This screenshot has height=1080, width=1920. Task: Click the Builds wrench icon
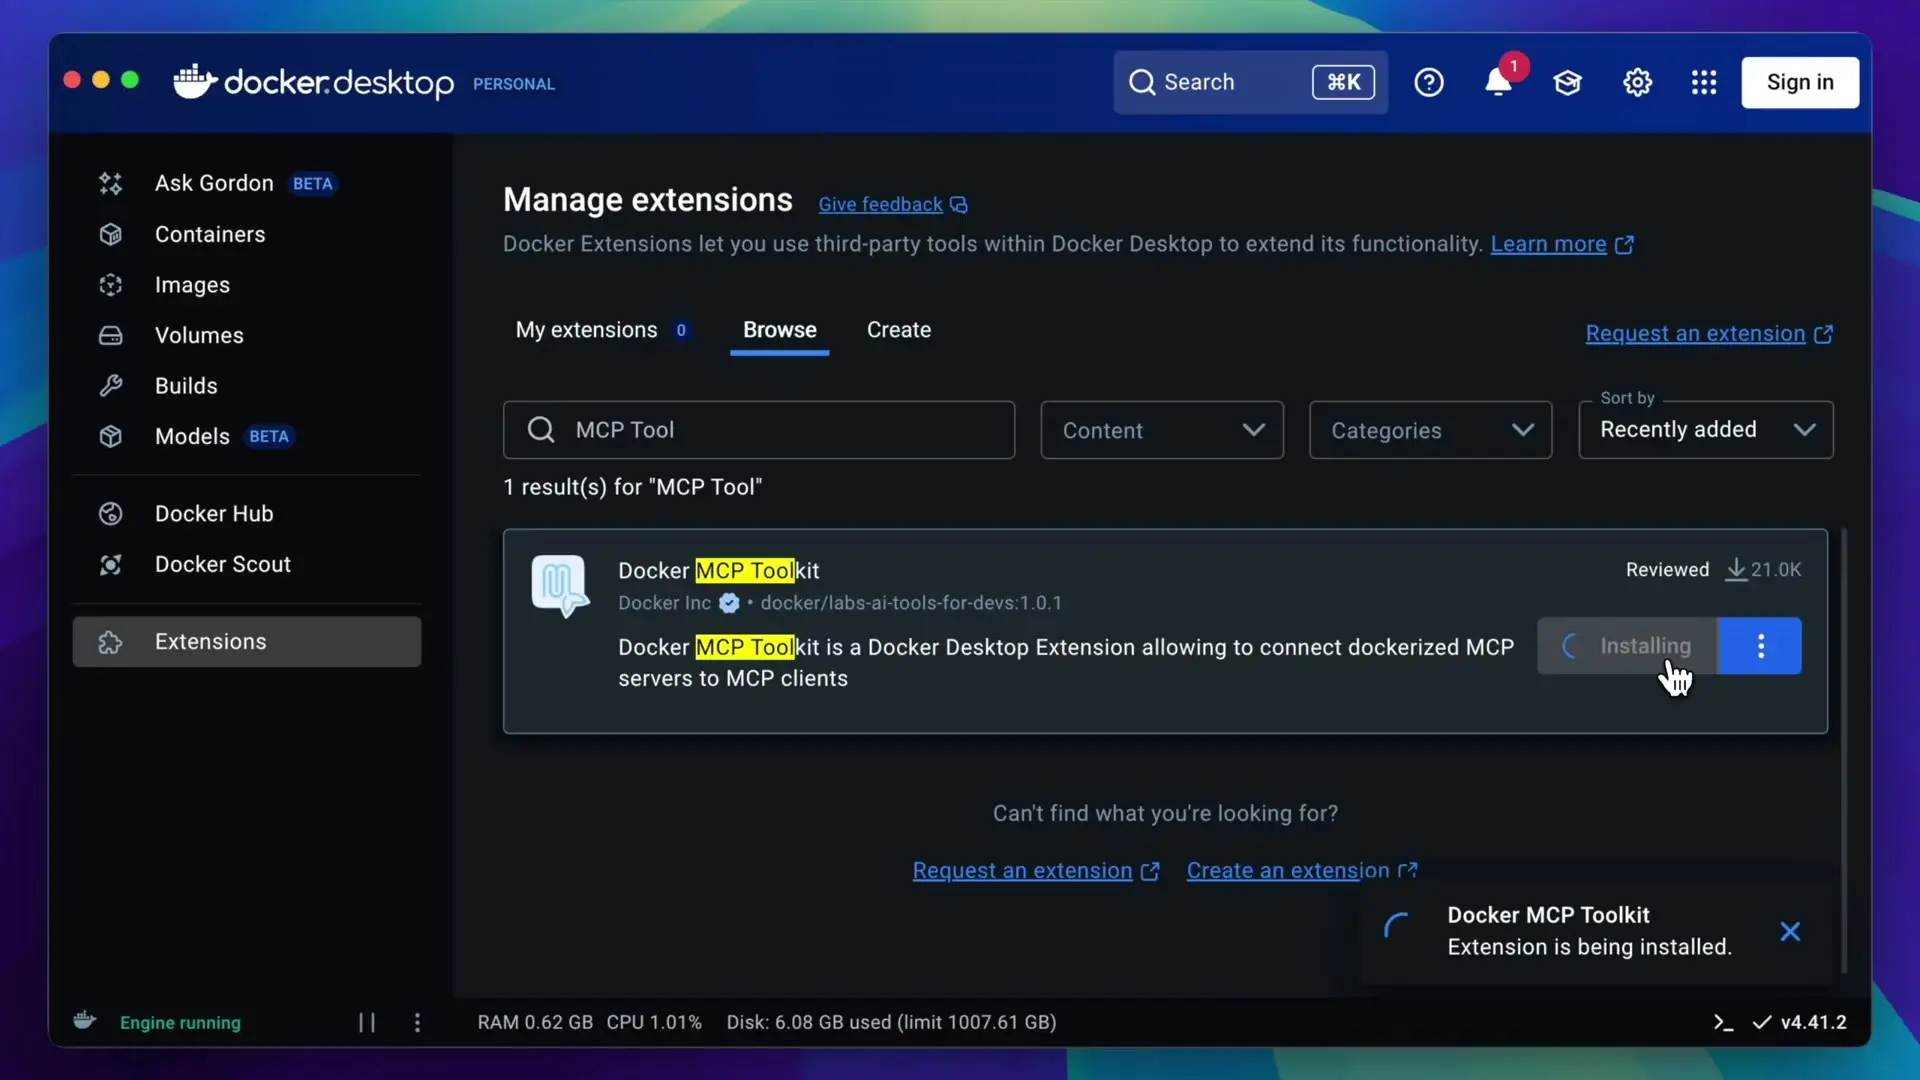click(110, 386)
